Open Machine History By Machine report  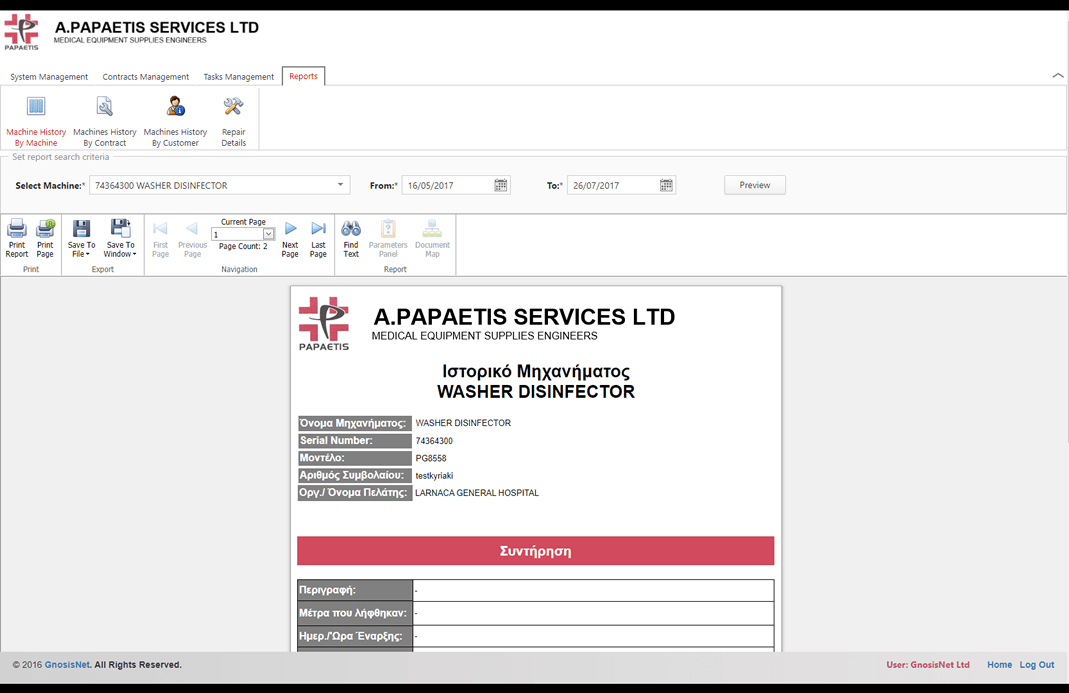coord(36,119)
